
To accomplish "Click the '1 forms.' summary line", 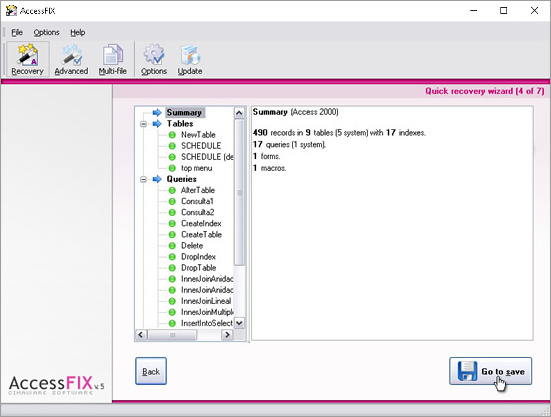I will click(266, 156).
